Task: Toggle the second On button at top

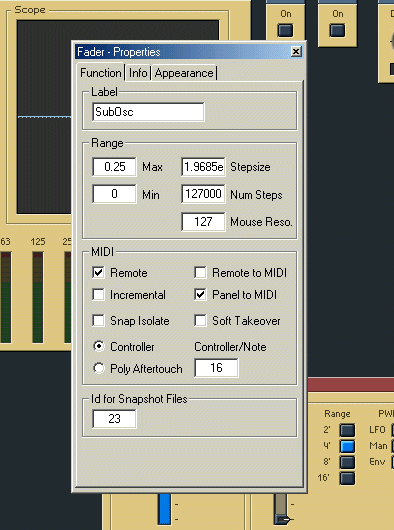Action: coord(337,30)
